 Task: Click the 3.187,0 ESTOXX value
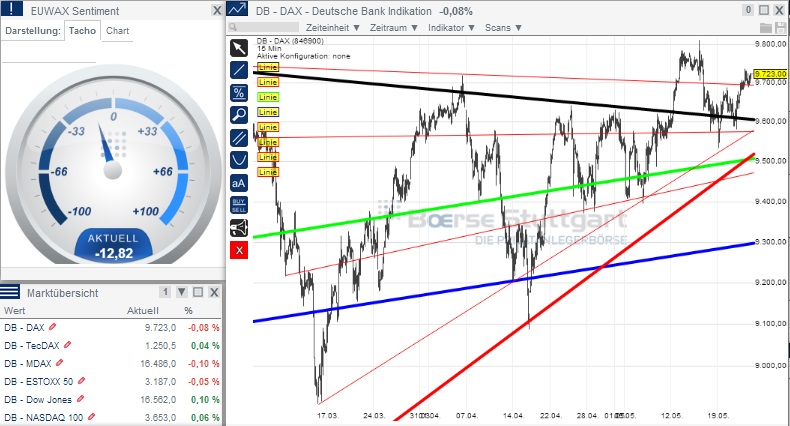[161, 381]
